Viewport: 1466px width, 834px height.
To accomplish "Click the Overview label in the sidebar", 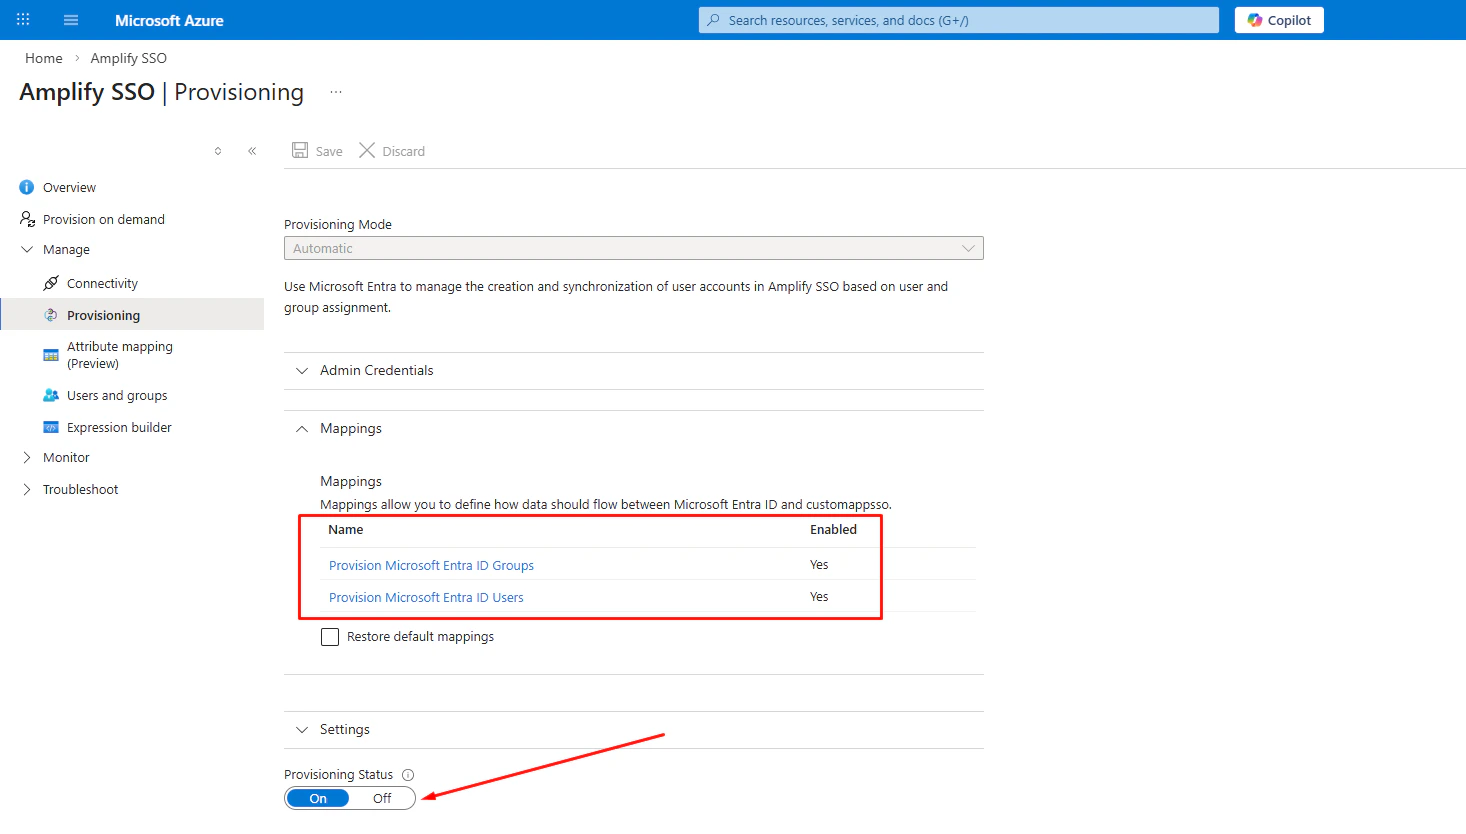I will point(69,187).
